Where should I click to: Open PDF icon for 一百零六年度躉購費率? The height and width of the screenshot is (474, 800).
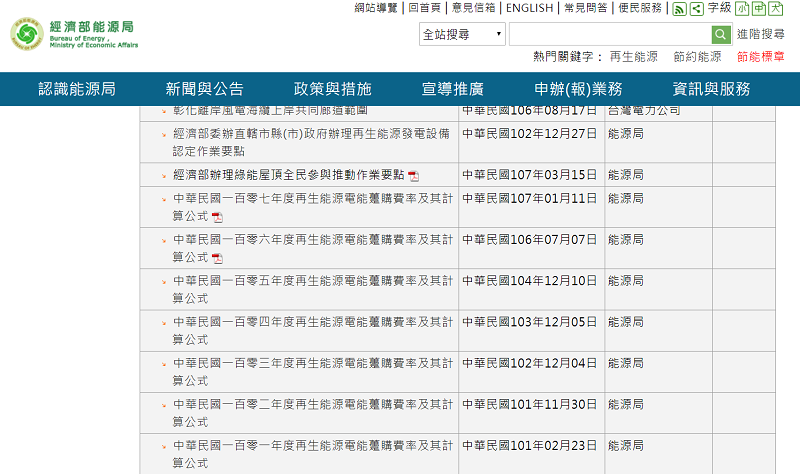point(217,259)
